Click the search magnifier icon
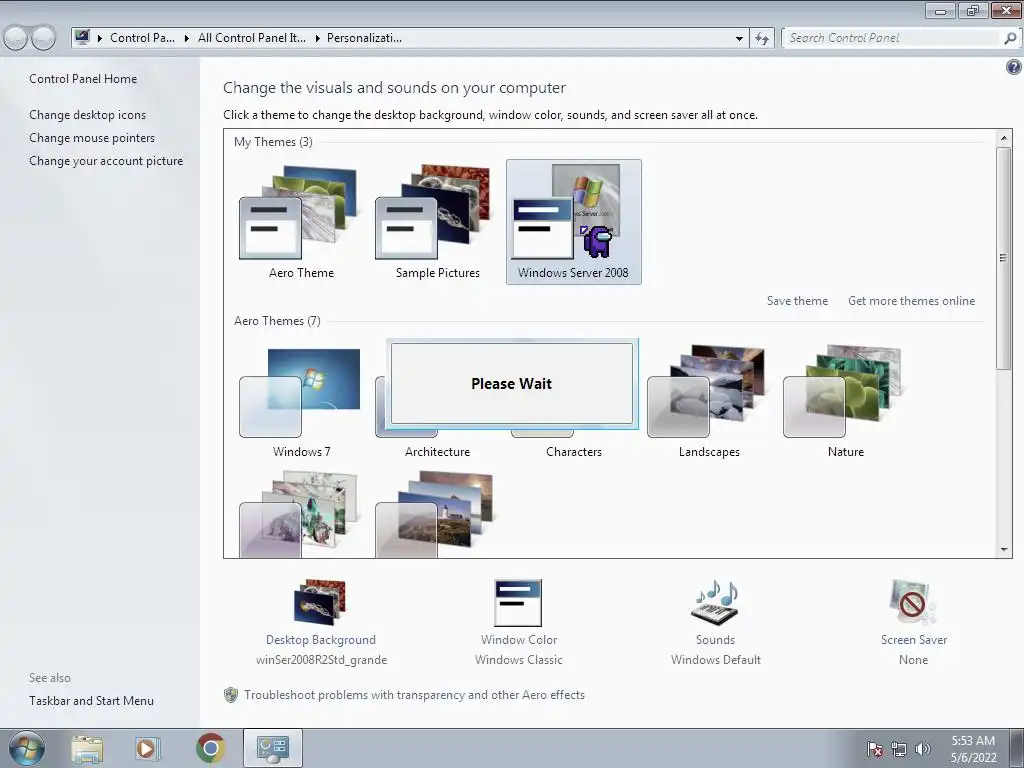1024x768 pixels. point(1010,38)
